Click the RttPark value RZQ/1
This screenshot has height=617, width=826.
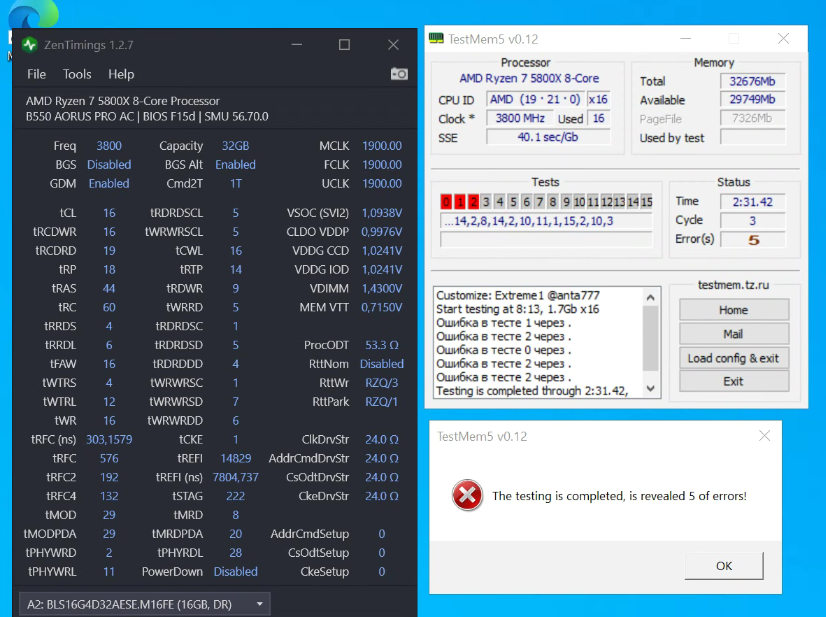(x=382, y=401)
